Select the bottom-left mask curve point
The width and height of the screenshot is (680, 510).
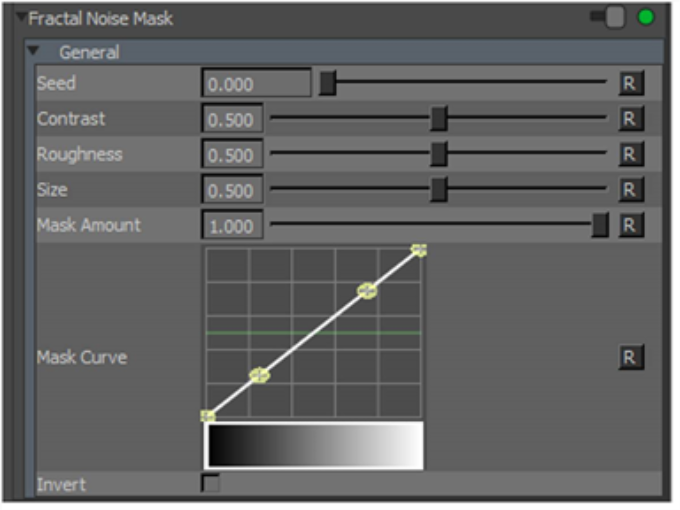point(208,415)
